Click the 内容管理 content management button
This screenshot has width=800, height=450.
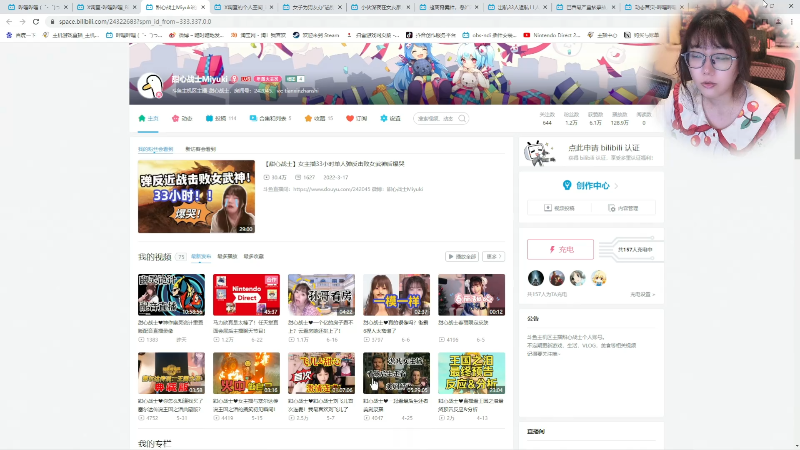(x=623, y=208)
